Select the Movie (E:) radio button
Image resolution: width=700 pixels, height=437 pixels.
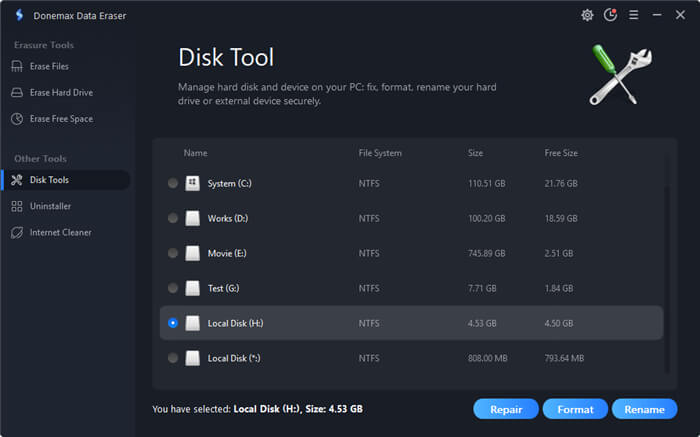tap(173, 253)
